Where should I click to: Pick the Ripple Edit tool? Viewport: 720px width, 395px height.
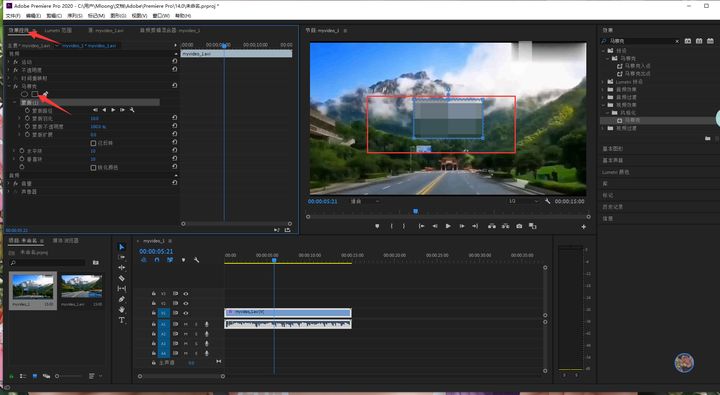(x=122, y=267)
